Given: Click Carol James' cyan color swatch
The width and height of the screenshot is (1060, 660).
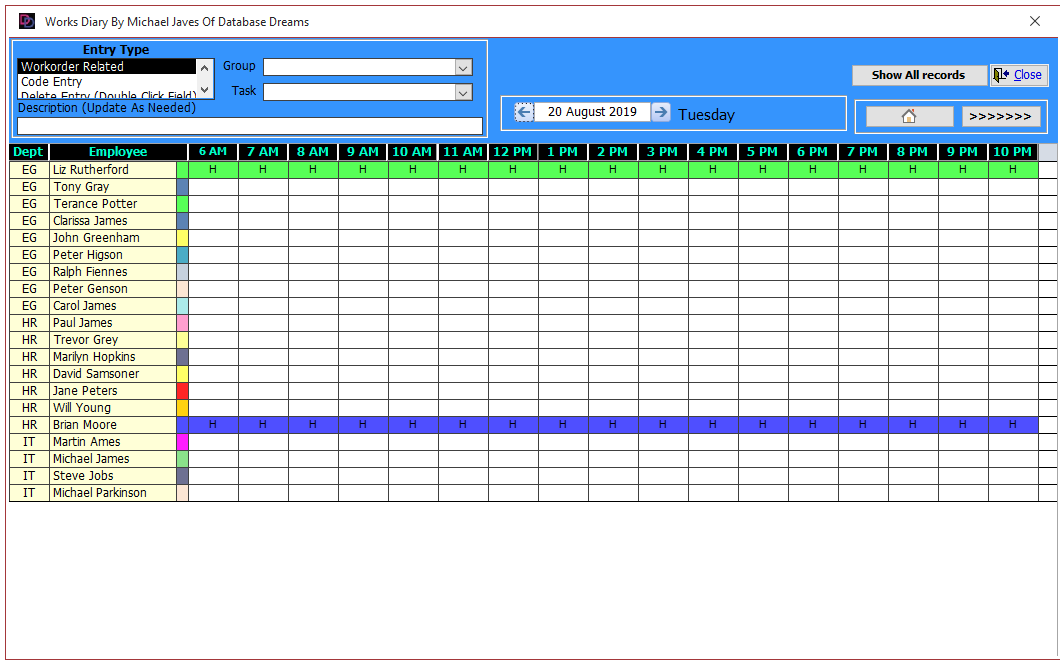Looking at the screenshot, I should pos(183,306).
